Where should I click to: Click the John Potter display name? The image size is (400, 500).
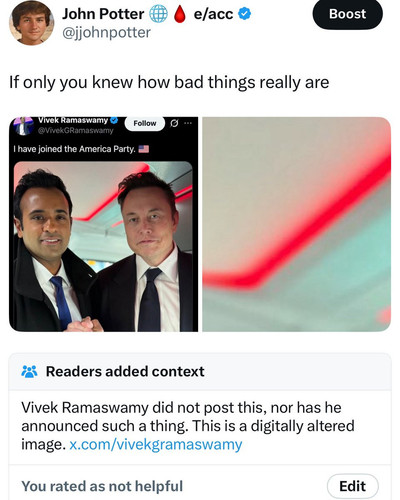[x=103, y=14]
